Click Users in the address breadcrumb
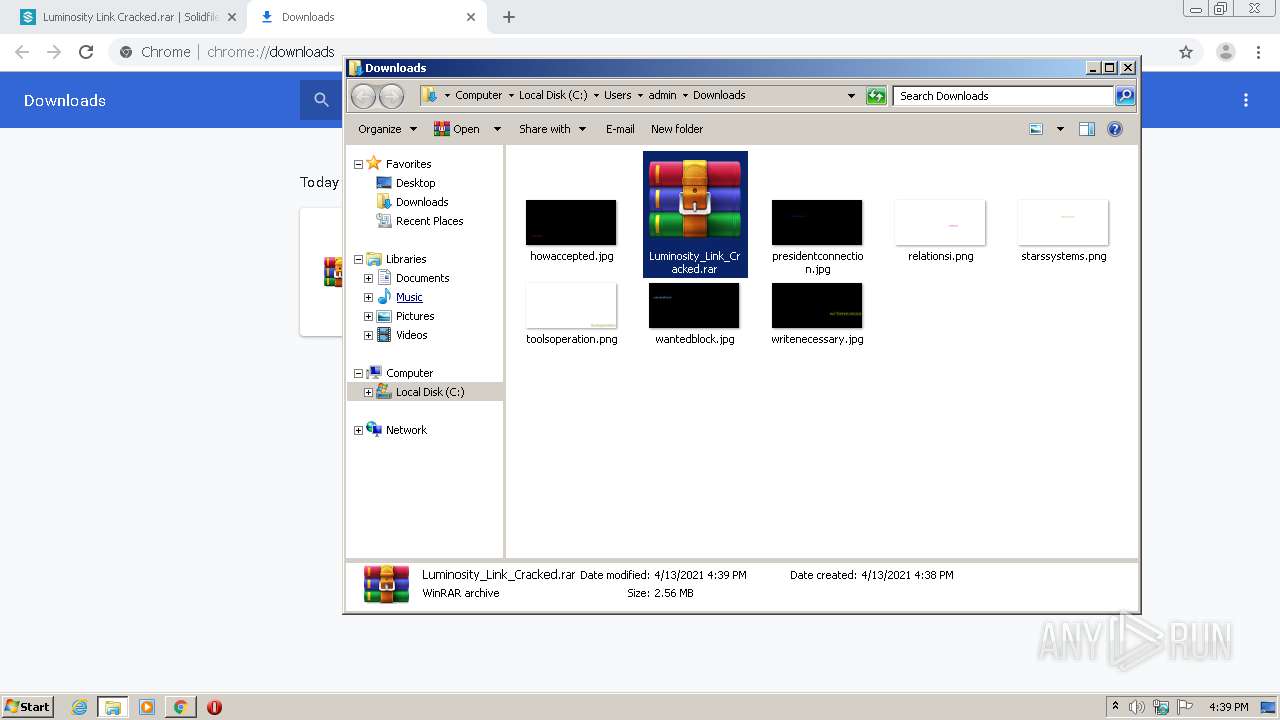Screen dimensions: 1280x720 [x=618, y=95]
